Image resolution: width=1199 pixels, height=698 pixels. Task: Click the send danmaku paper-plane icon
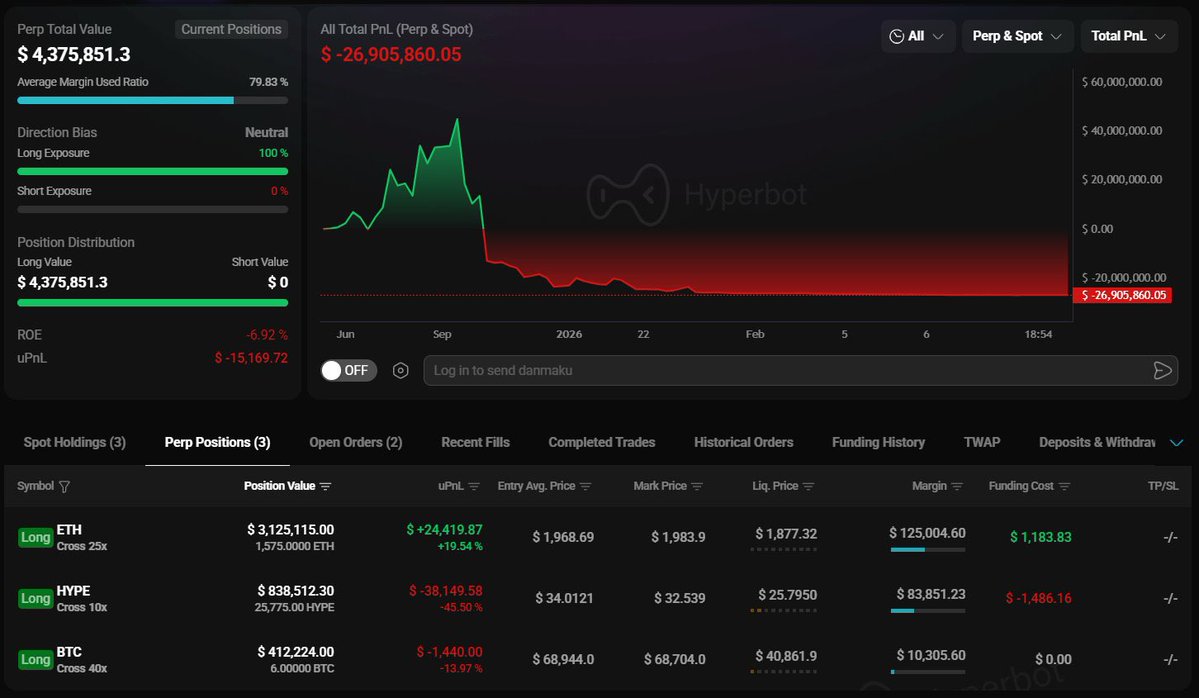[1162, 371]
